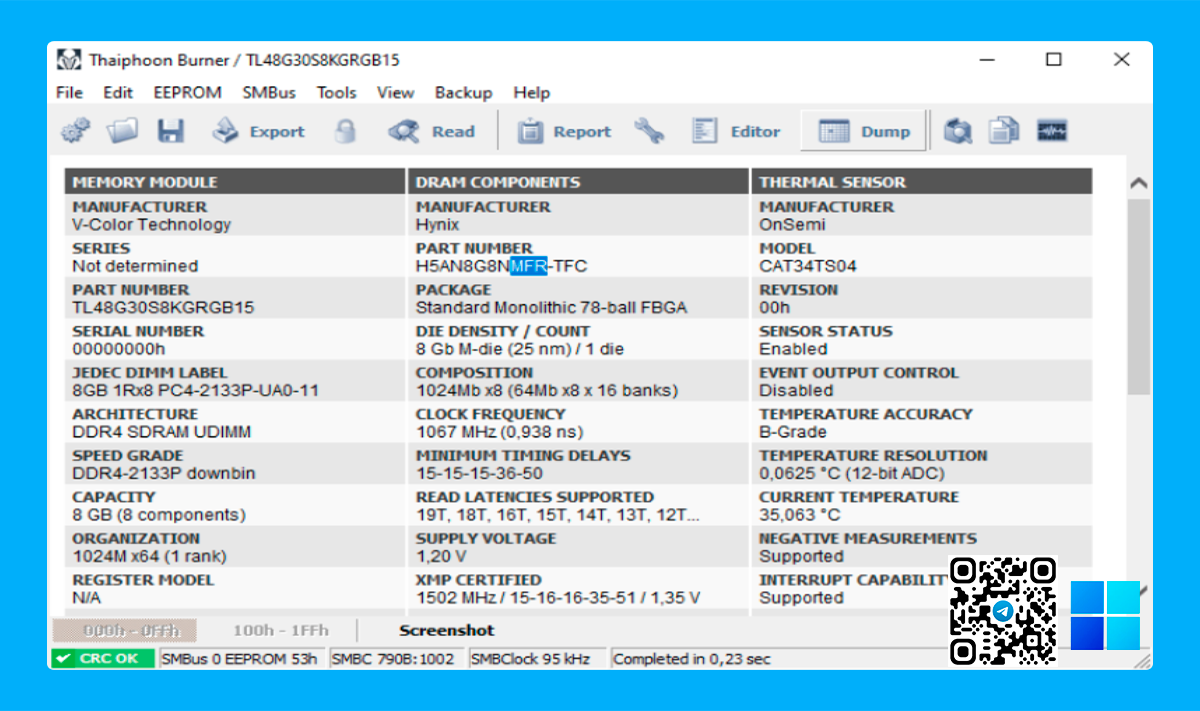The width and height of the screenshot is (1200, 711).
Task: Click the CAT34TS04 model value
Action: [807, 266]
